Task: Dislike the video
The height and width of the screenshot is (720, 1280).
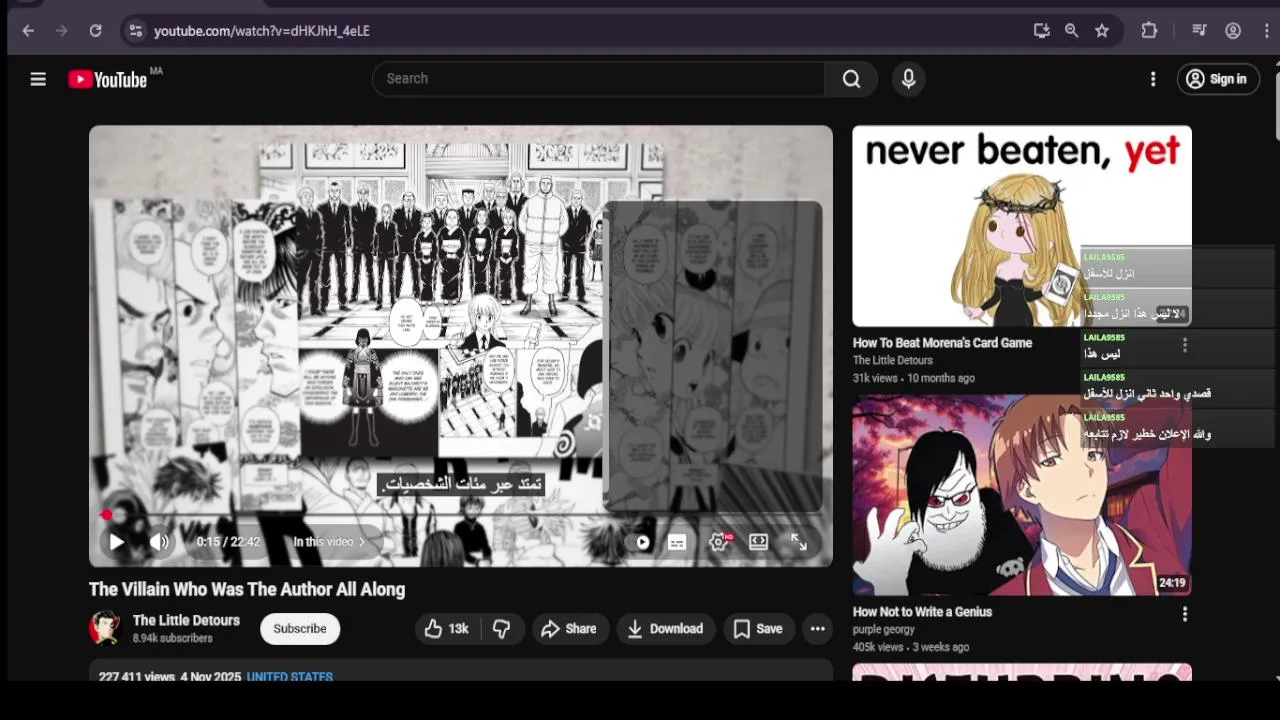Action: [502, 629]
